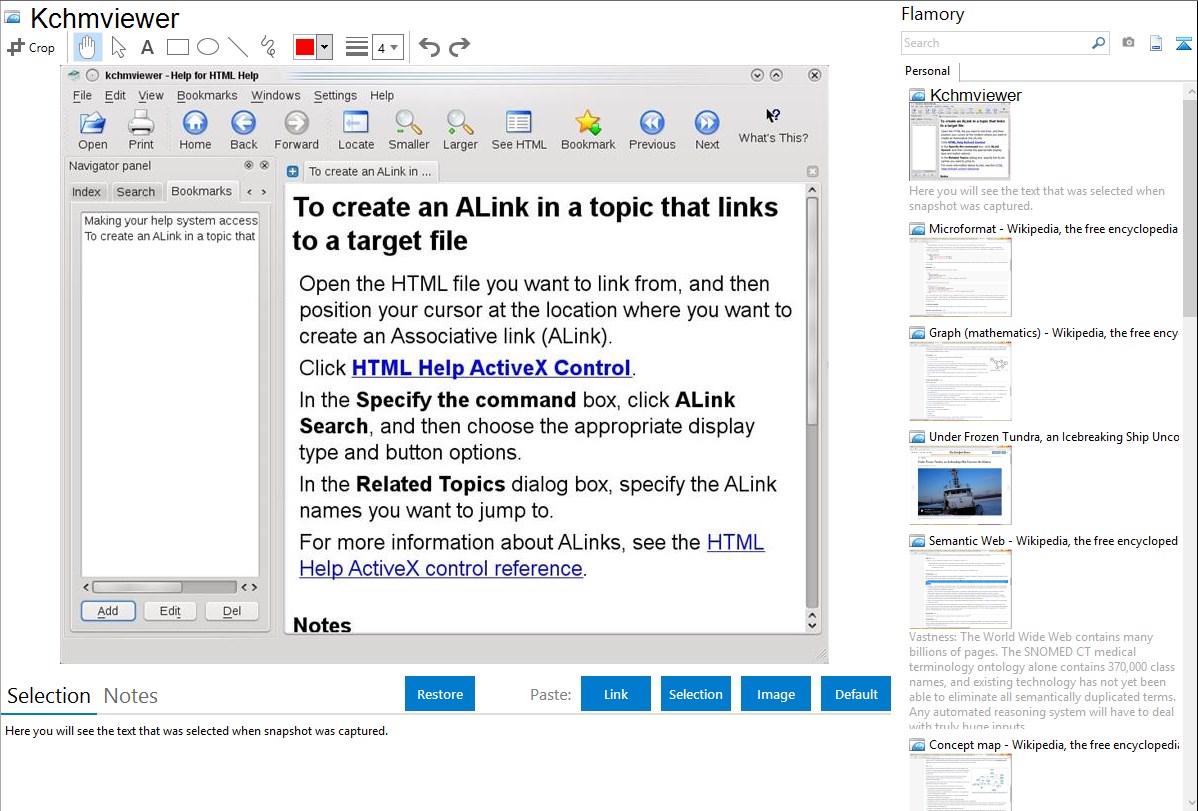1198x811 pixels.
Task: Open the Microformat Wikipedia snapshot thumbnail
Action: [x=960, y=277]
